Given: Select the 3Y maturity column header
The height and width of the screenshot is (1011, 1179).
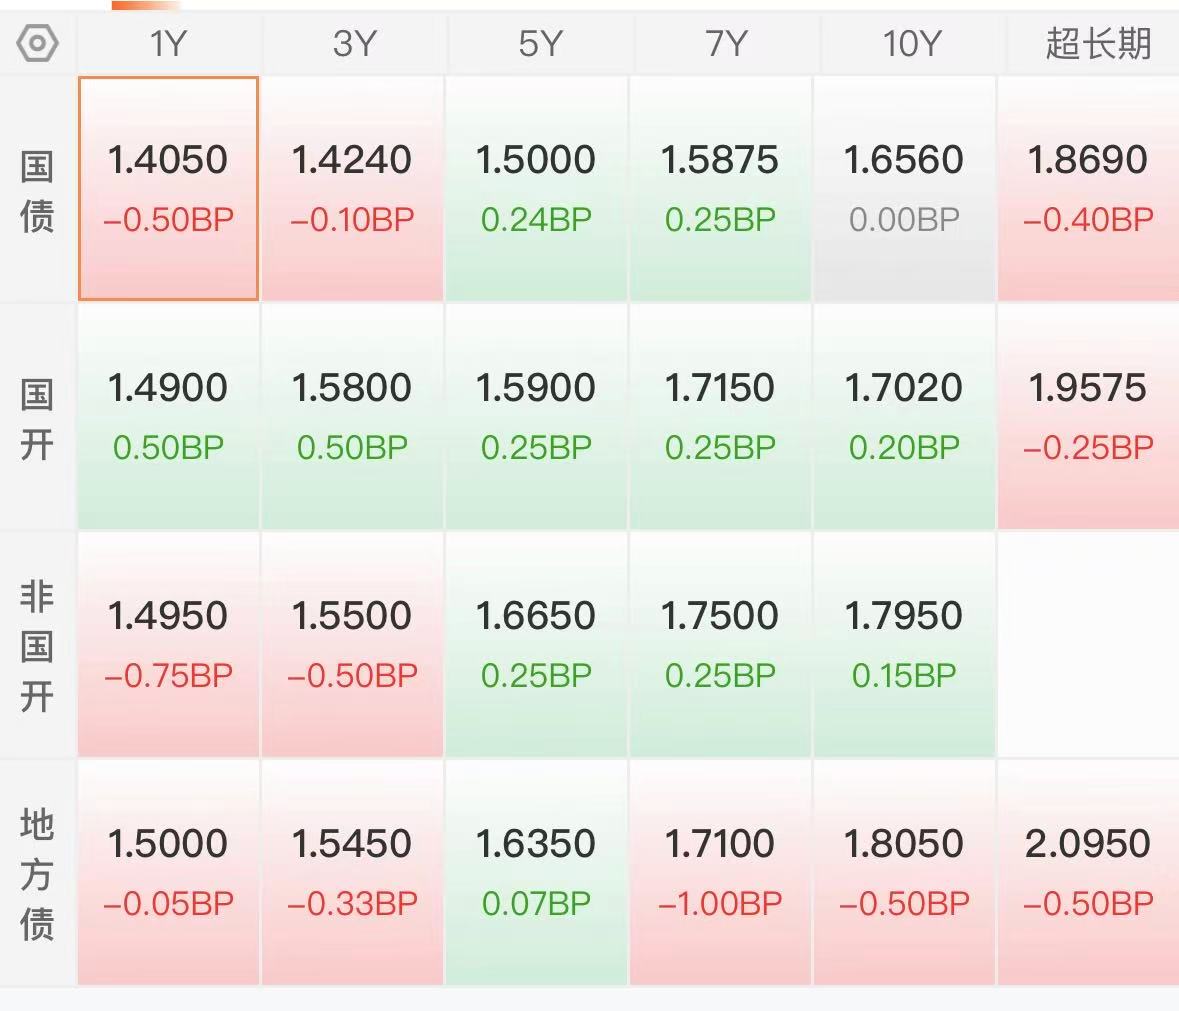Looking at the screenshot, I should [x=353, y=43].
